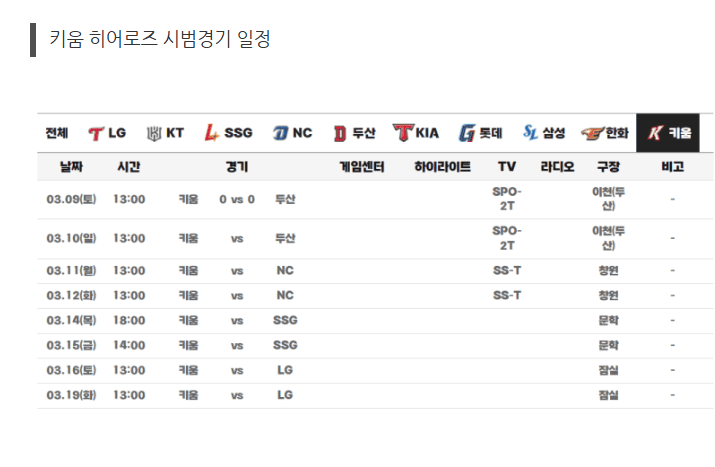Image resolution: width=715 pixels, height=467 pixels.
Task: Click the 게임센터 column header
Action: 362,167
